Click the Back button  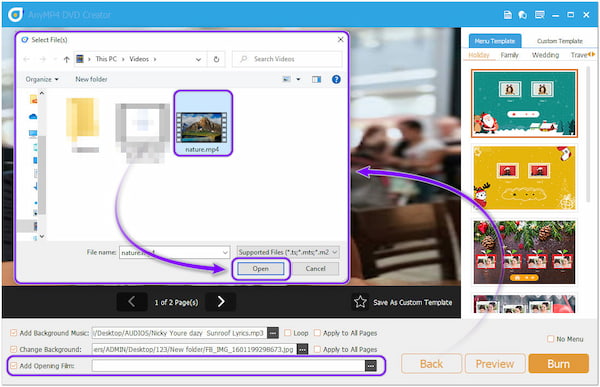(x=431, y=364)
